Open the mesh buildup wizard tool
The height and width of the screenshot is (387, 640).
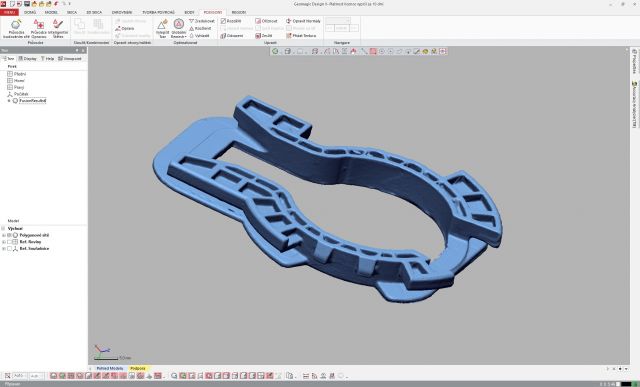[16, 29]
